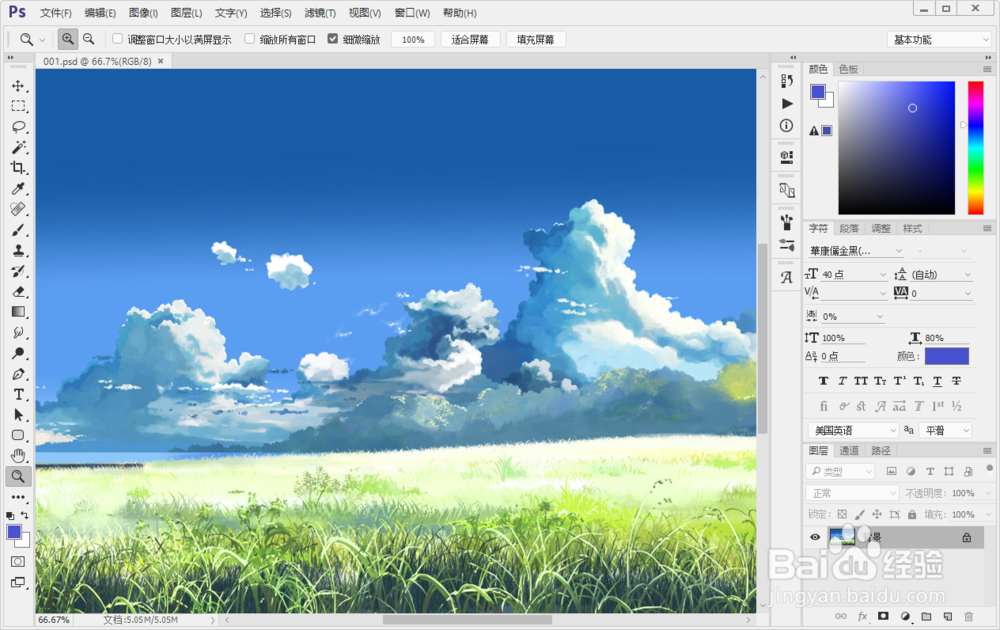
Task: Click the Zoom In option icon
Action: click(68, 39)
